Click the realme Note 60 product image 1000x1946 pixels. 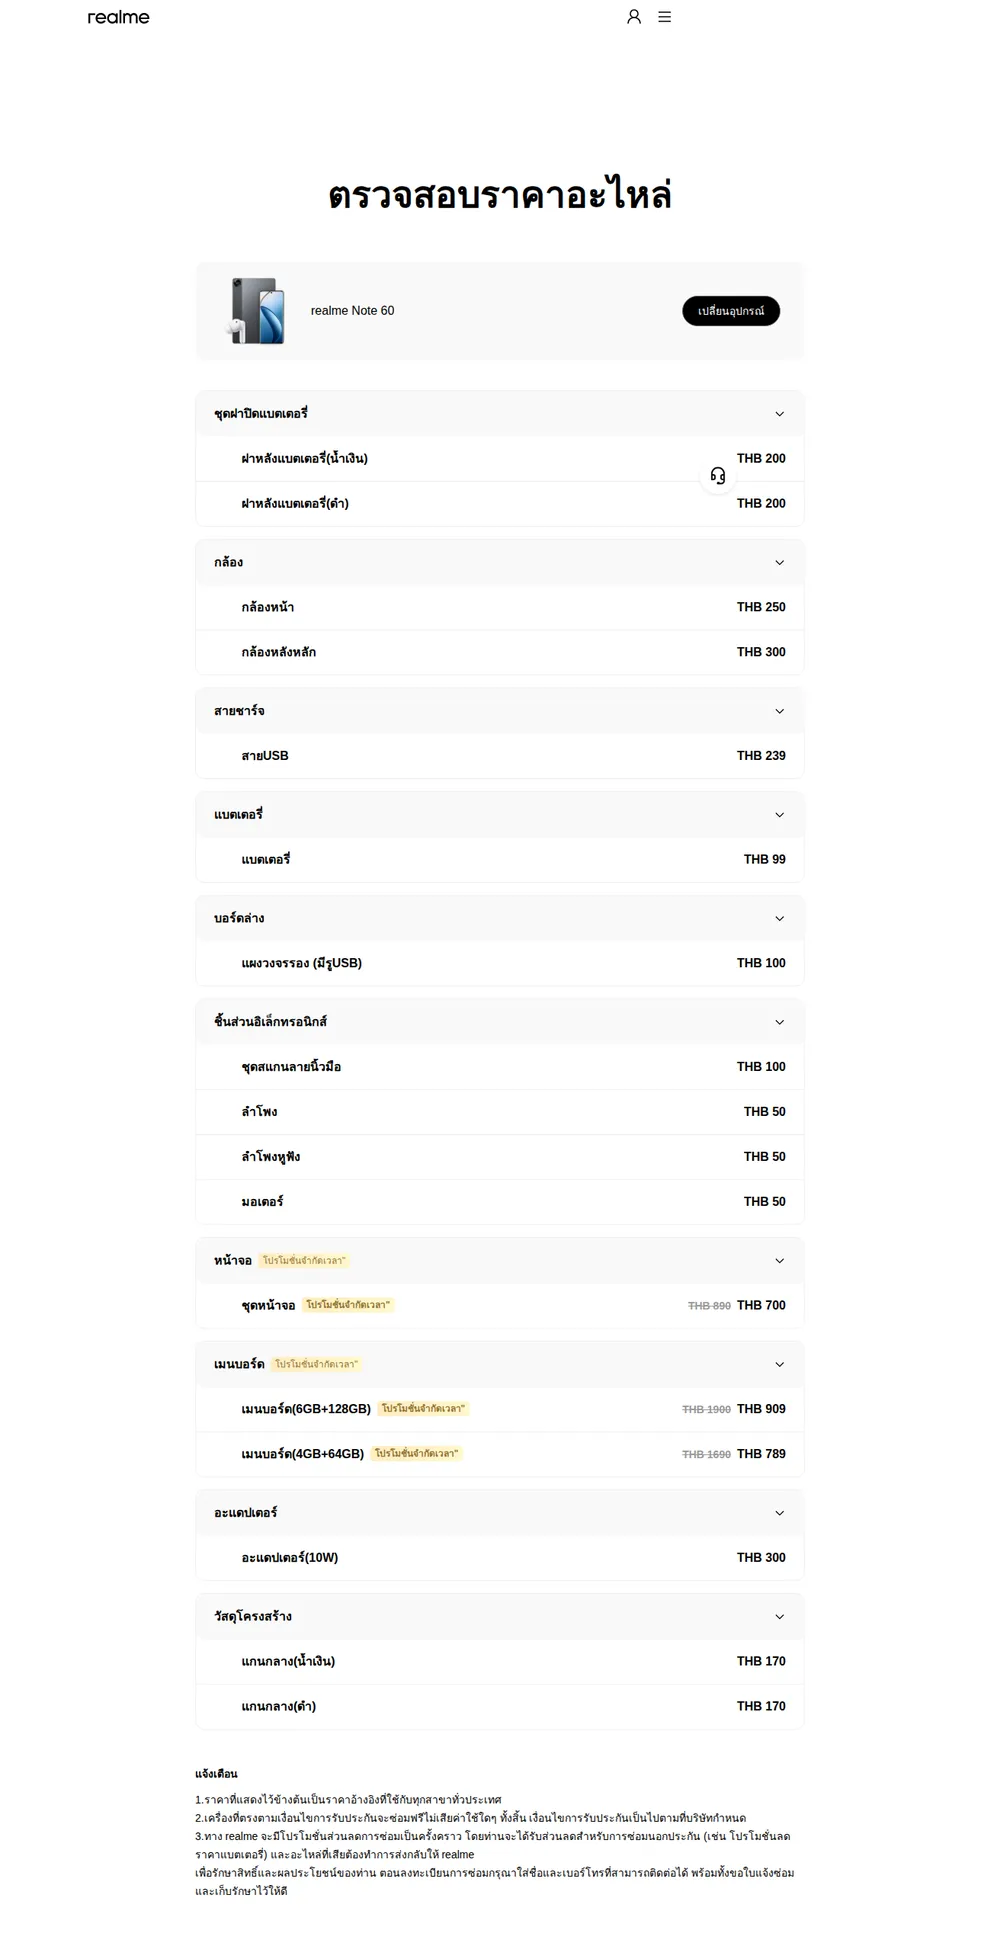click(x=256, y=311)
